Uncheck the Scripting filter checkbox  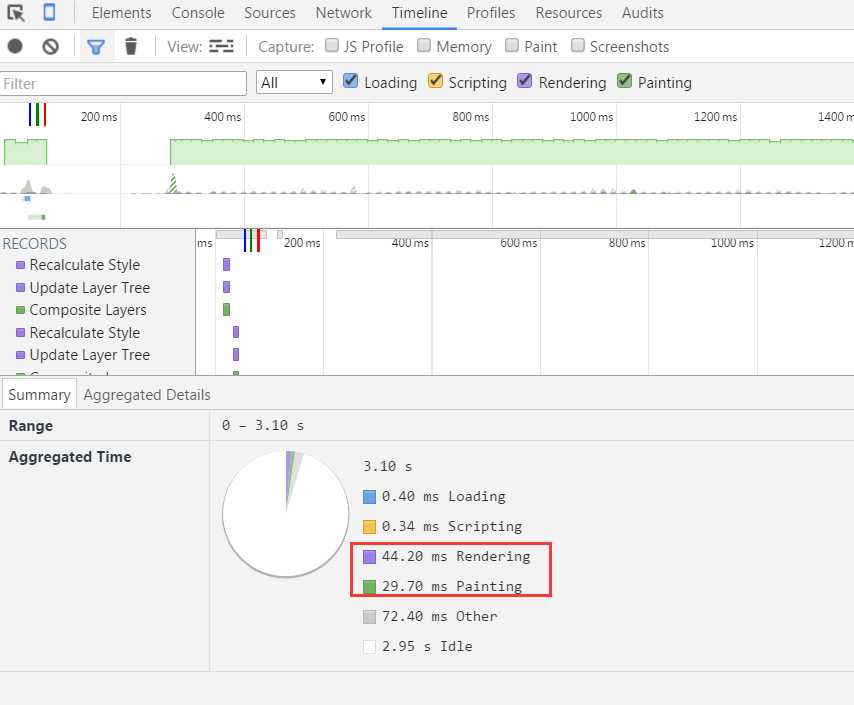[435, 81]
